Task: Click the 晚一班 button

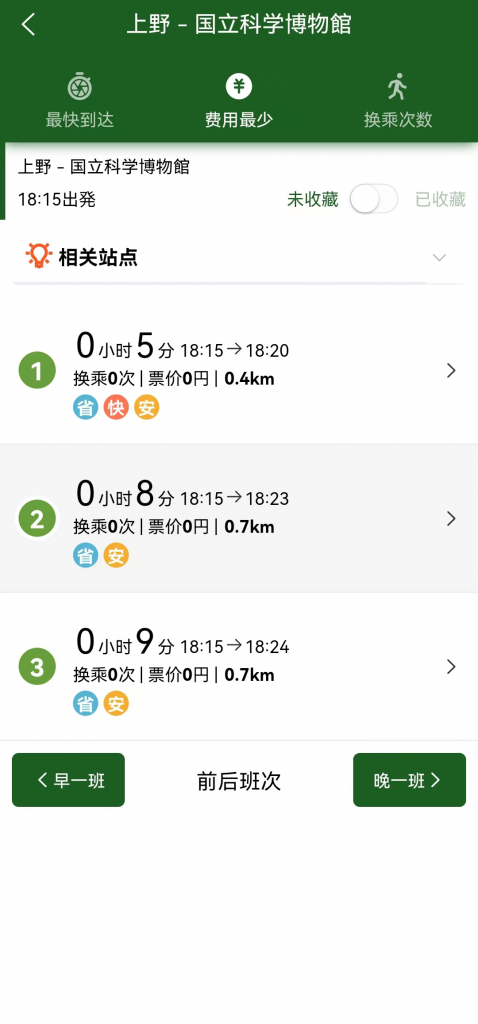Action: click(409, 780)
